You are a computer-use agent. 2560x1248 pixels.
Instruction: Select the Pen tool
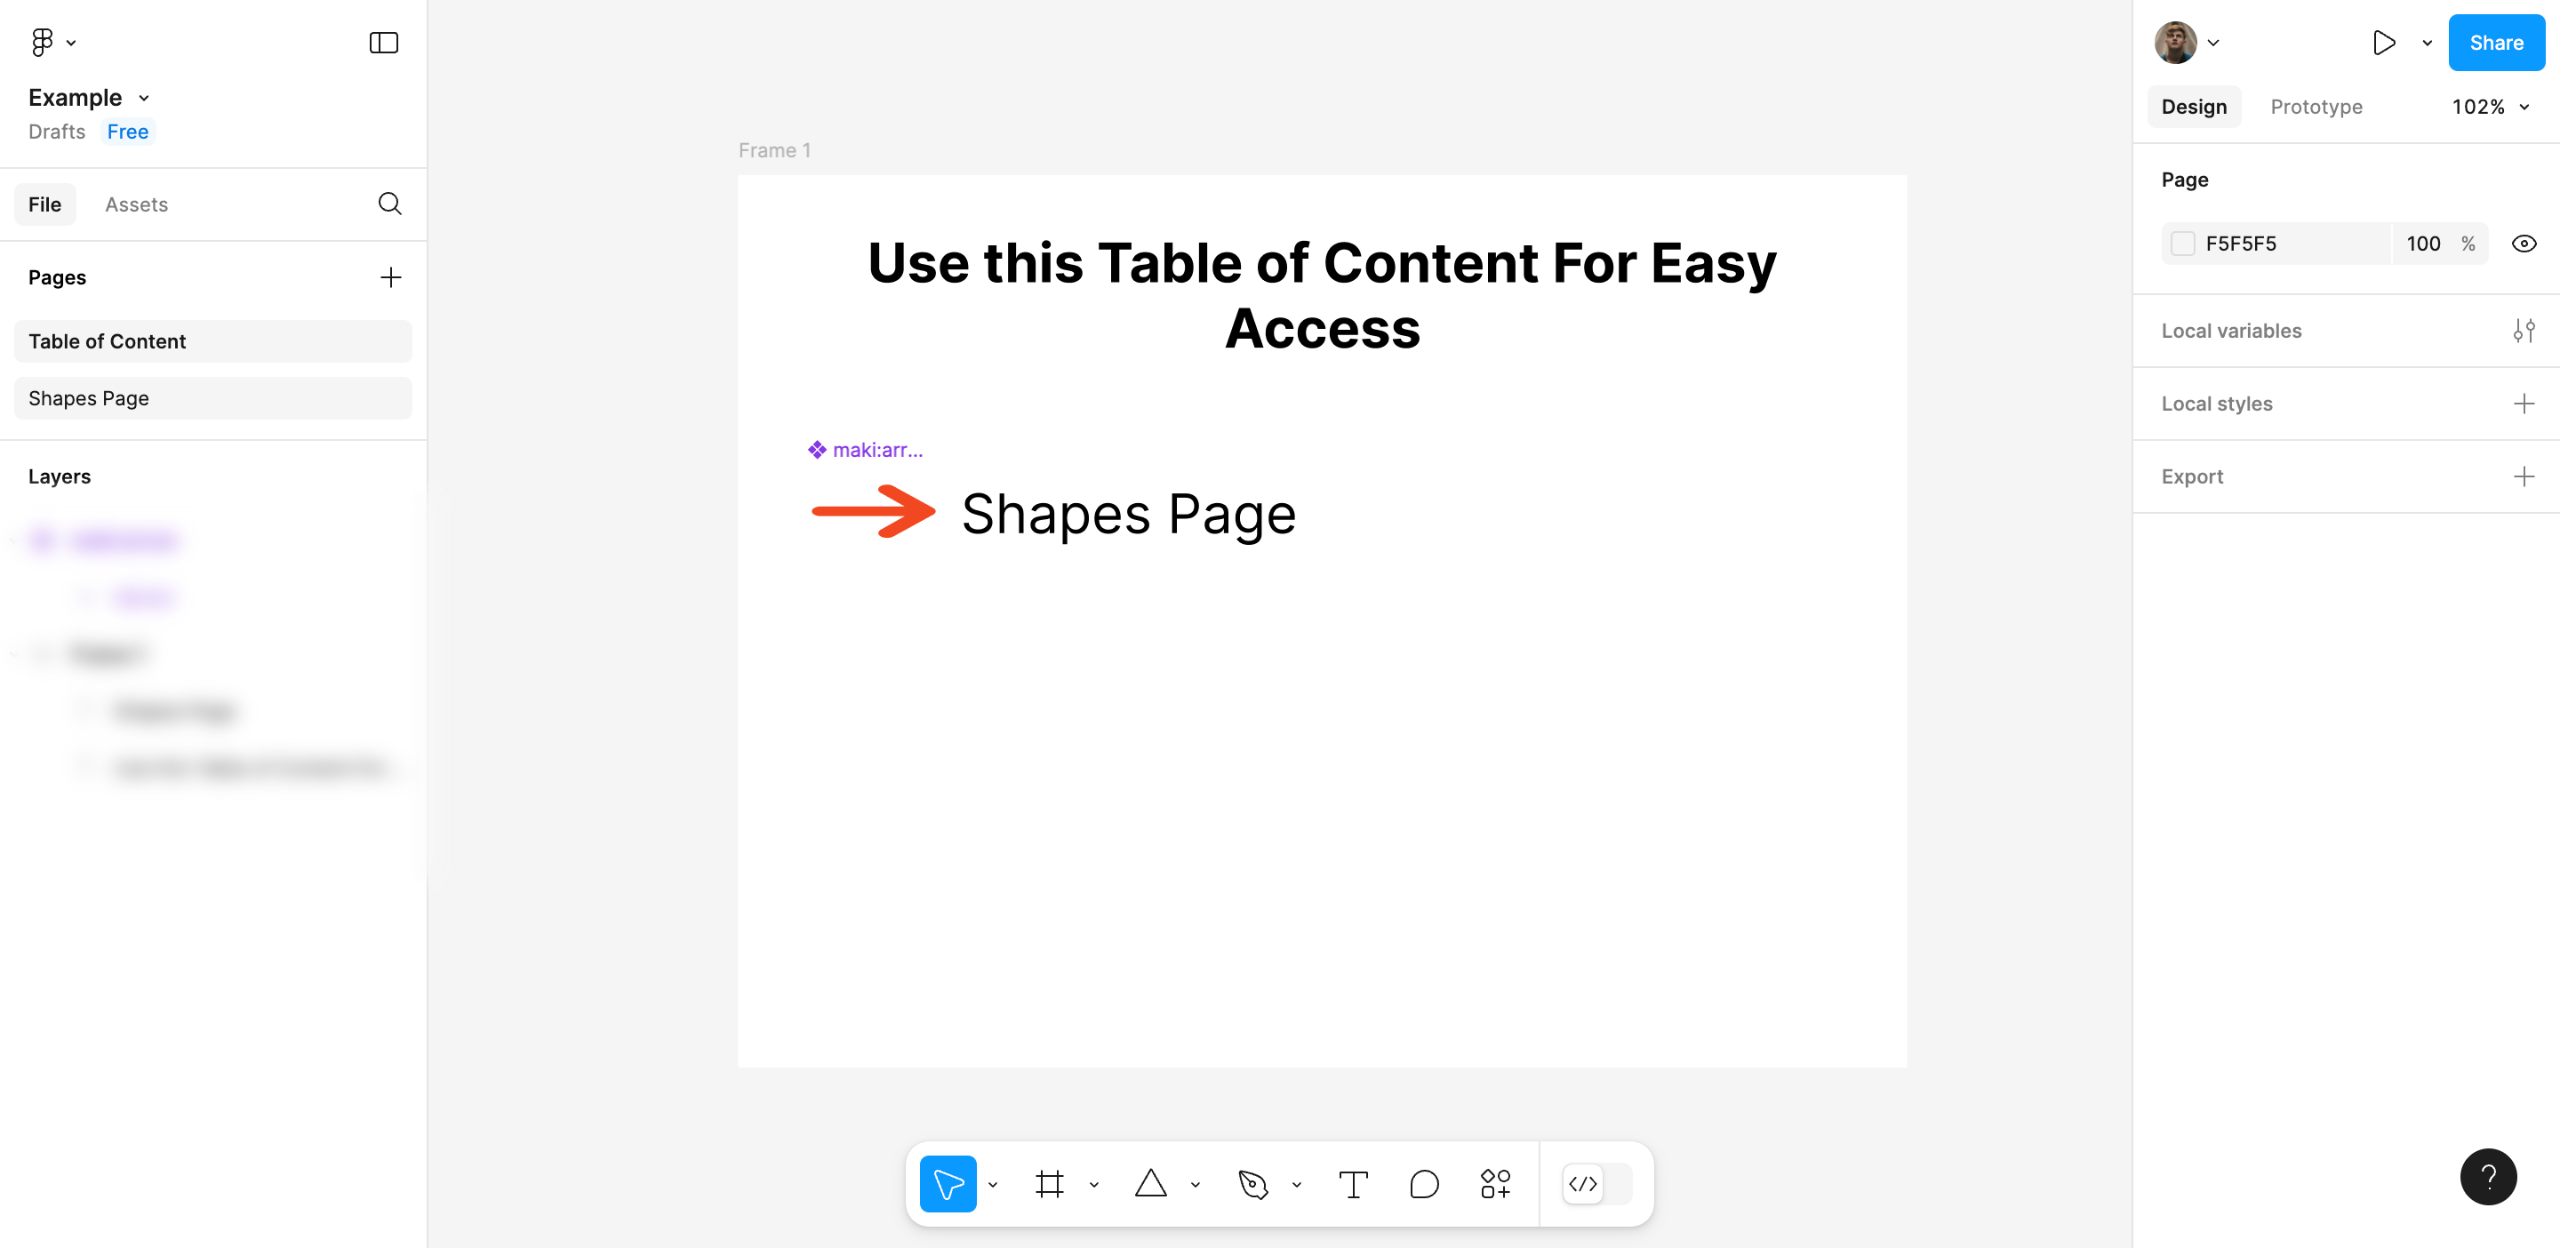[x=1252, y=1184]
